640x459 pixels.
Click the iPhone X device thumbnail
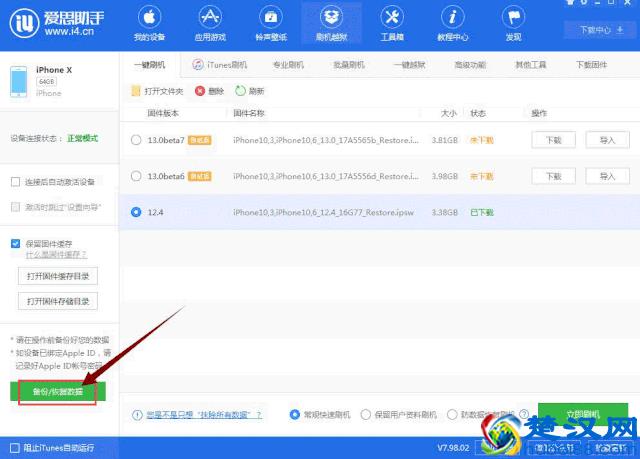[19, 82]
